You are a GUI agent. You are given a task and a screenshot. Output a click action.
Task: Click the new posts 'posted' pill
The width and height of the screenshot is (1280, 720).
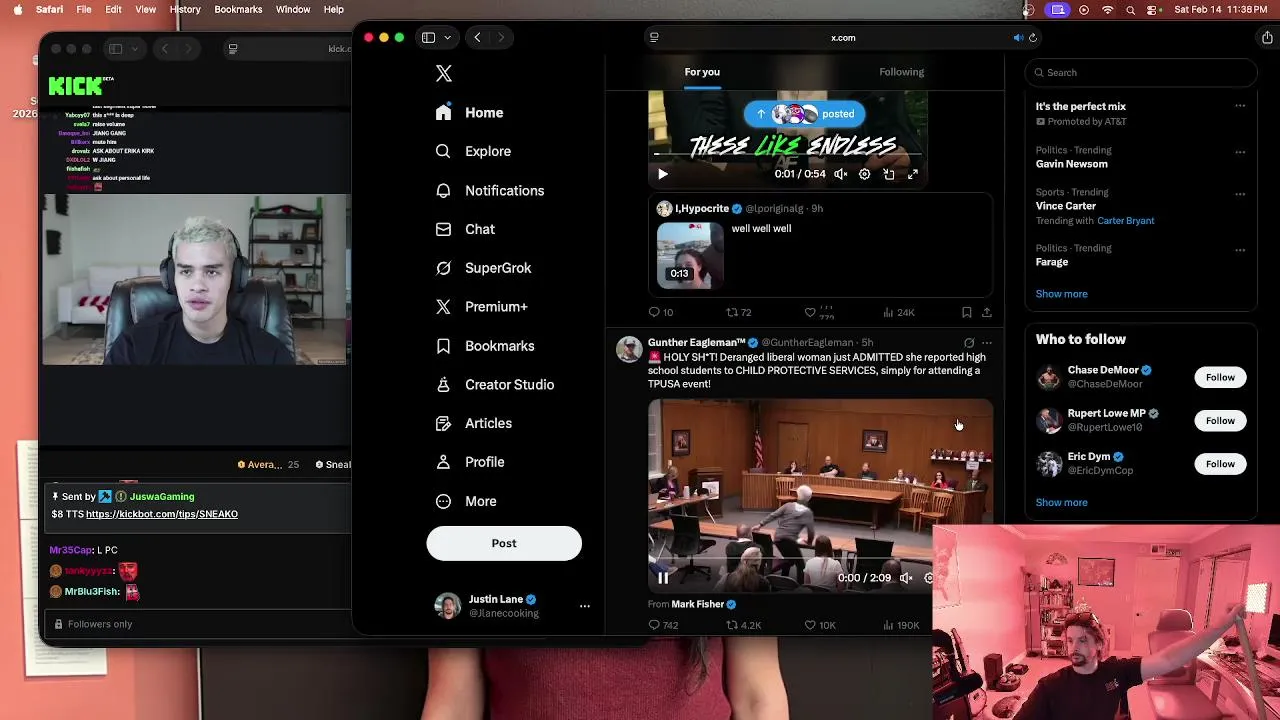(805, 114)
